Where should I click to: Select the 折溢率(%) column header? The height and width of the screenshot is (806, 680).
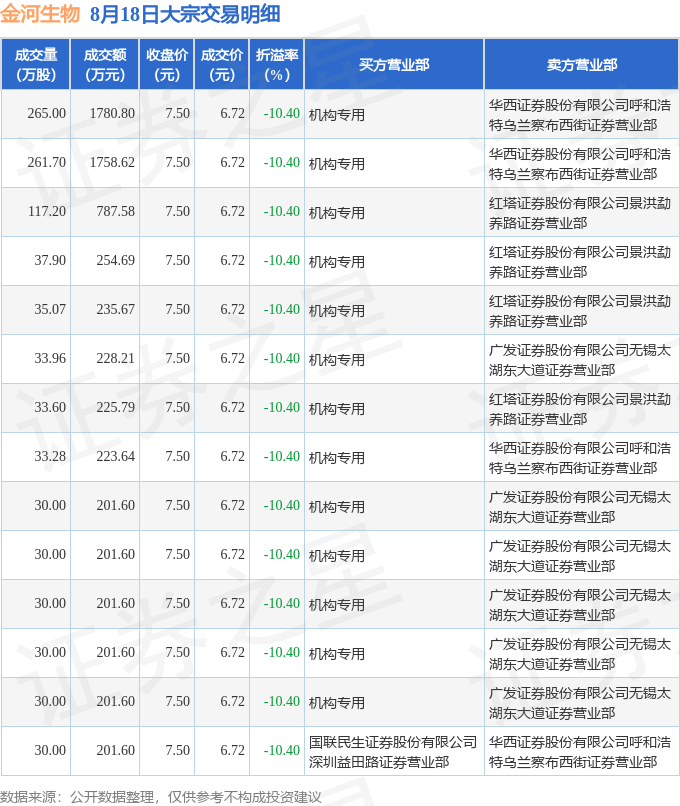[x=277, y=65]
